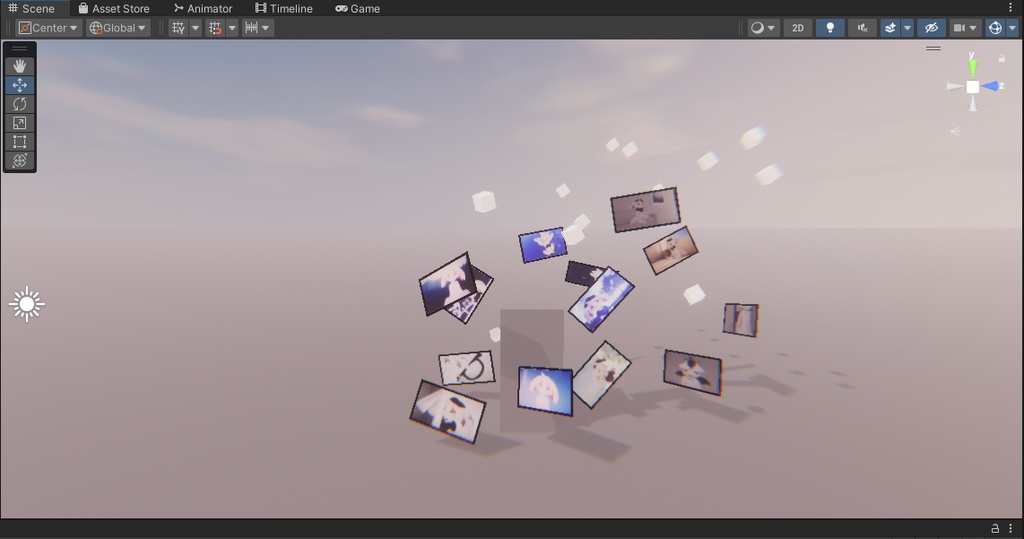
Task: Toggle hidden objects scene visibility
Action: point(931,28)
